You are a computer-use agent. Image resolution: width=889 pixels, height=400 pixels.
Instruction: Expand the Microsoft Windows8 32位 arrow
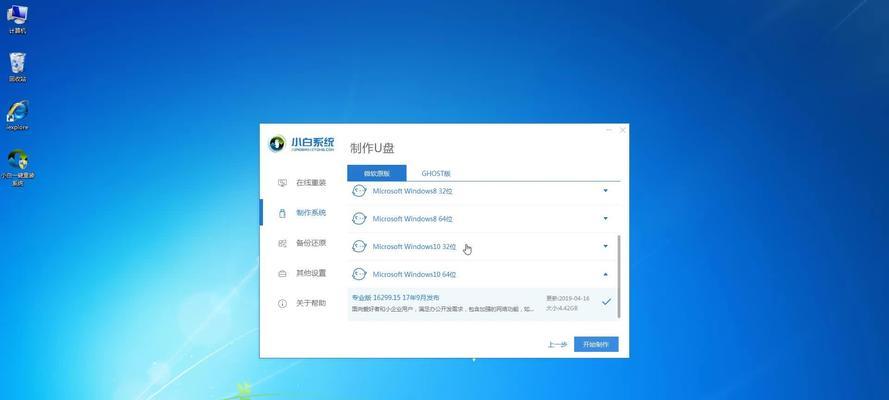coord(606,190)
